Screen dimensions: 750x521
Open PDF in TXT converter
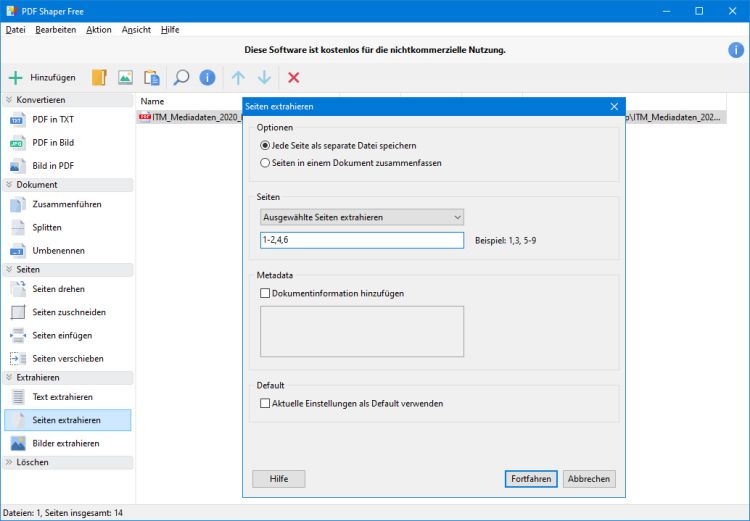coord(53,120)
